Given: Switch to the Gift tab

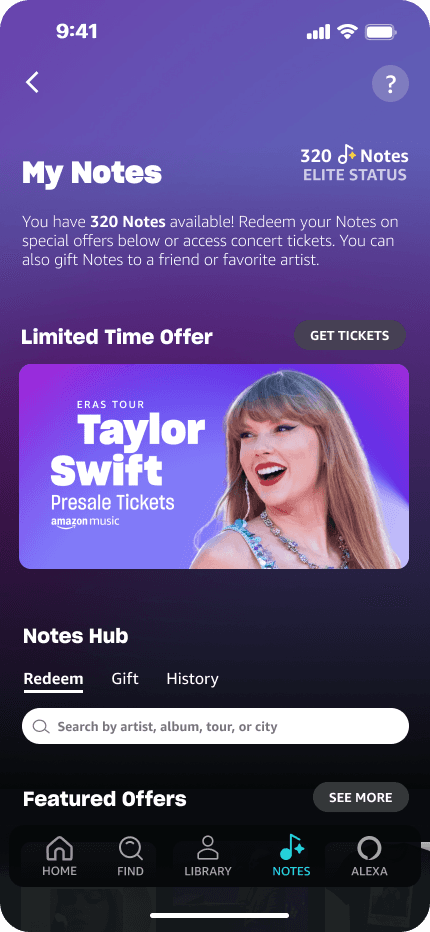Looking at the screenshot, I should pos(125,679).
